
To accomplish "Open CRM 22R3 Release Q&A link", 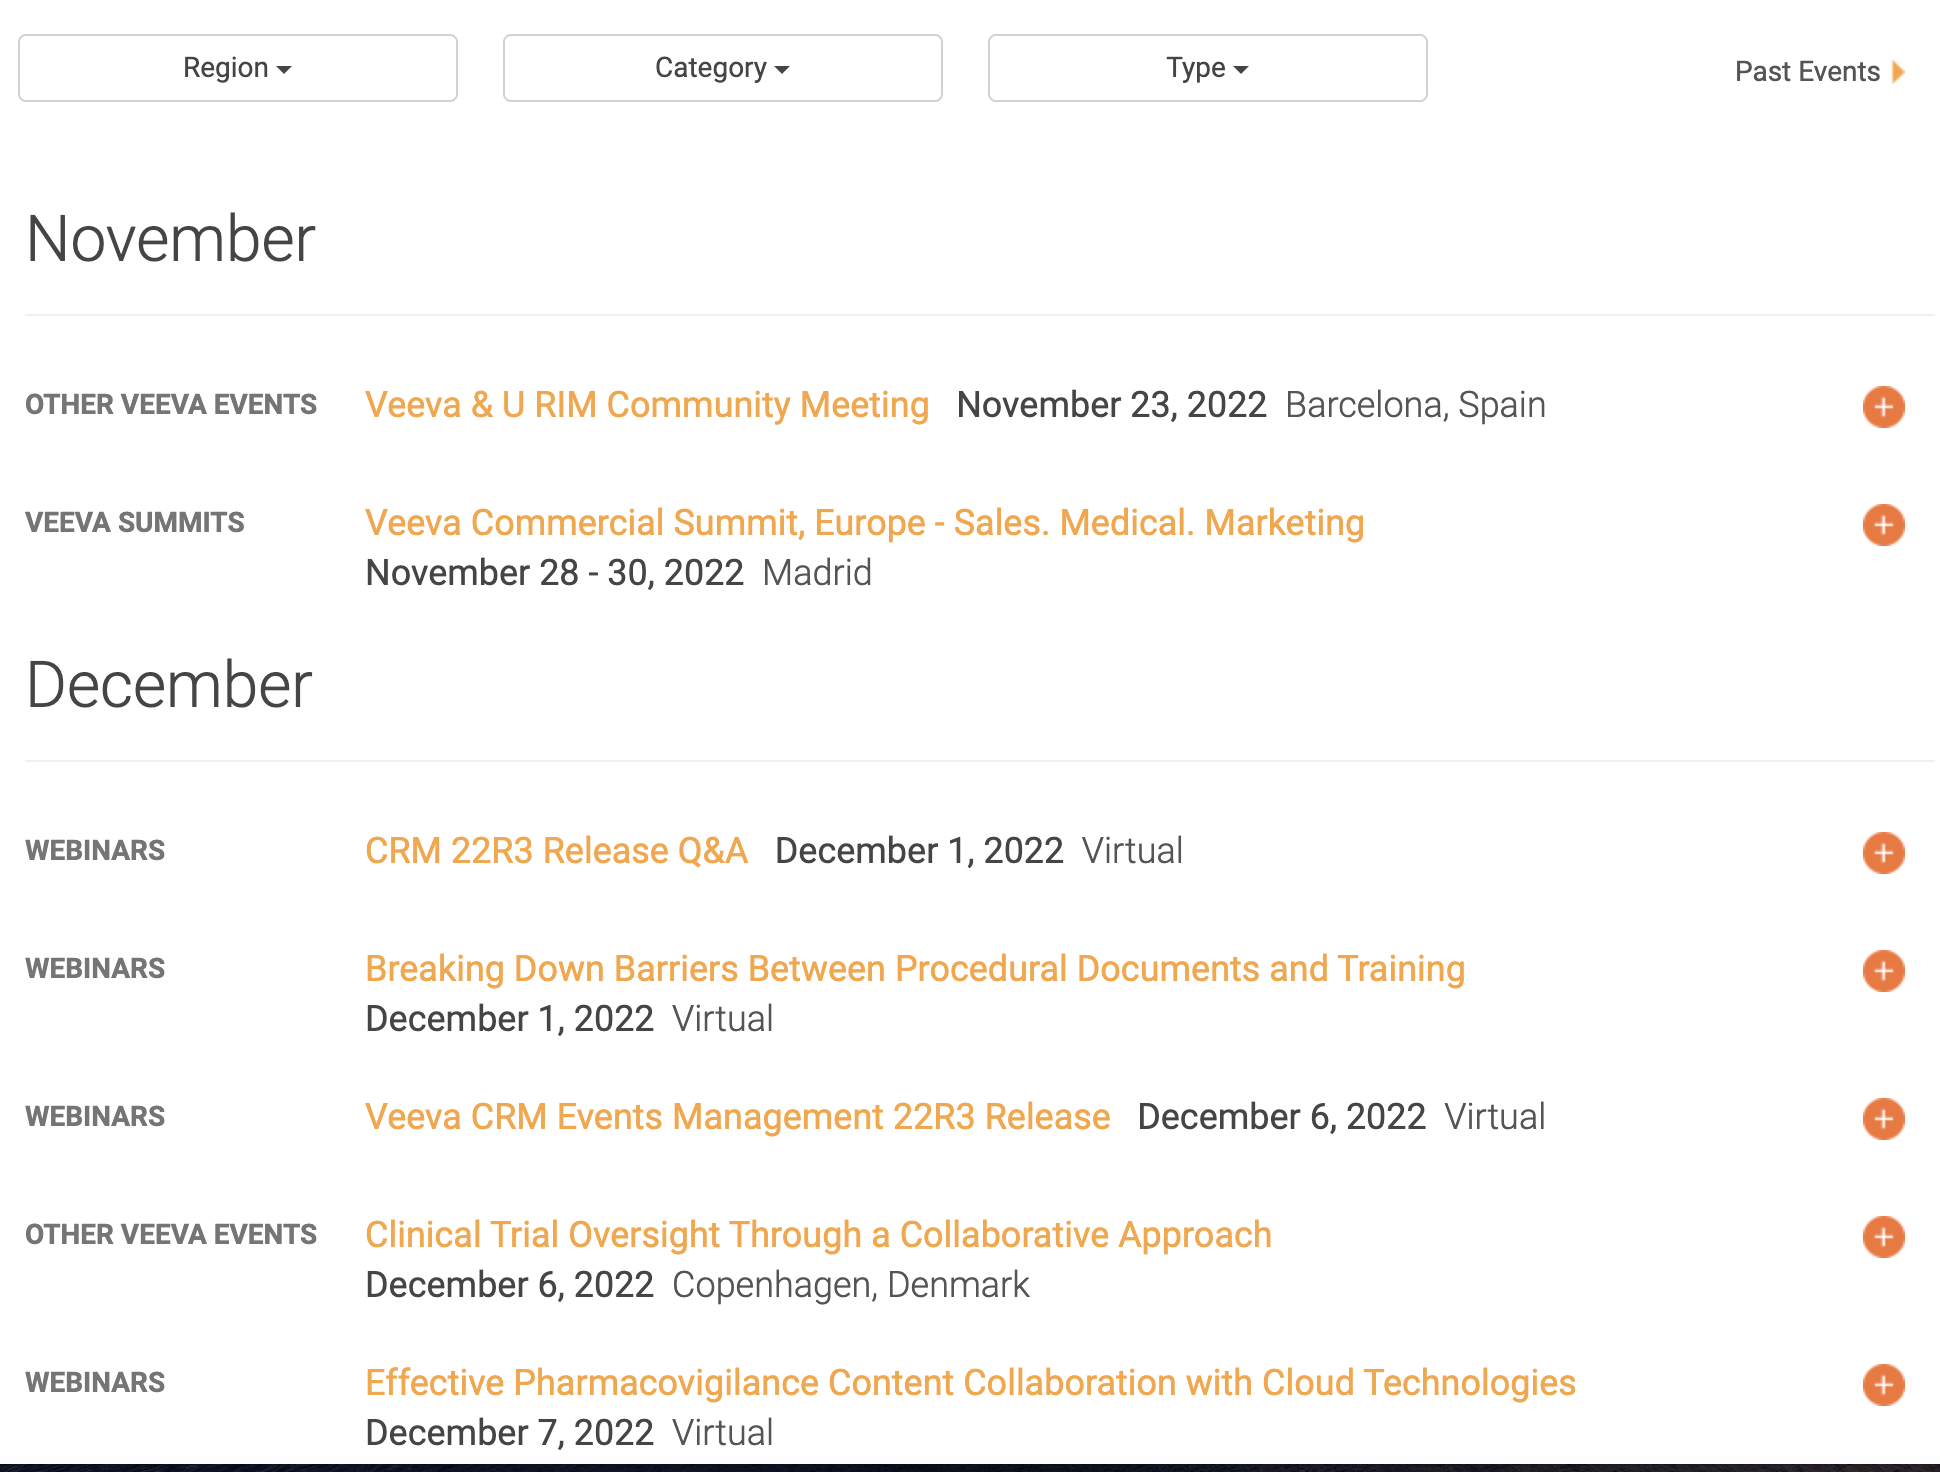I will click(556, 851).
